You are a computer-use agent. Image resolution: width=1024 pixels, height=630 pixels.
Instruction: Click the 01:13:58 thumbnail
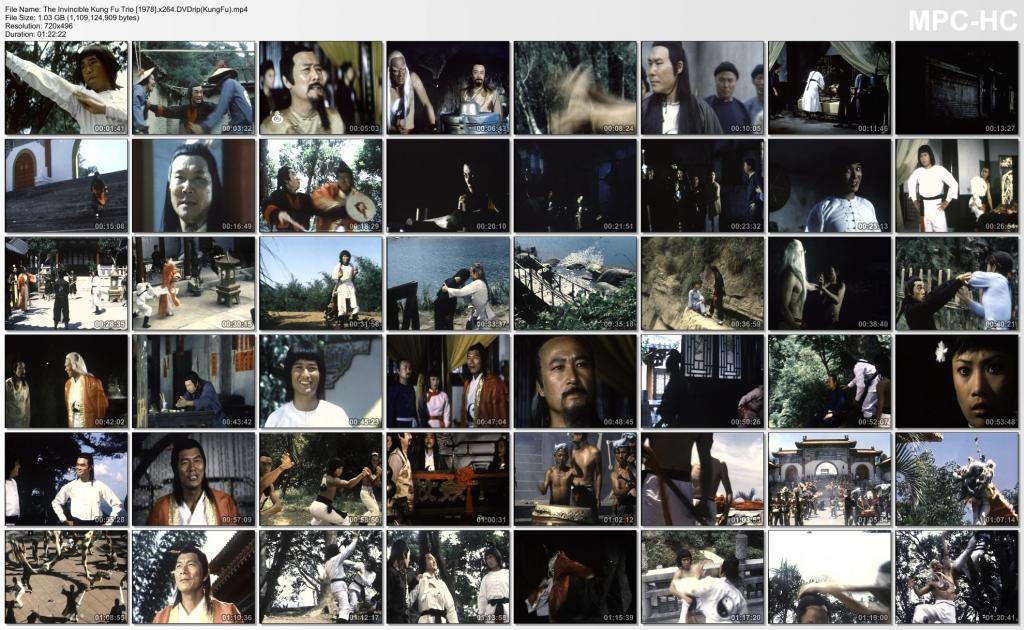(x=448, y=576)
